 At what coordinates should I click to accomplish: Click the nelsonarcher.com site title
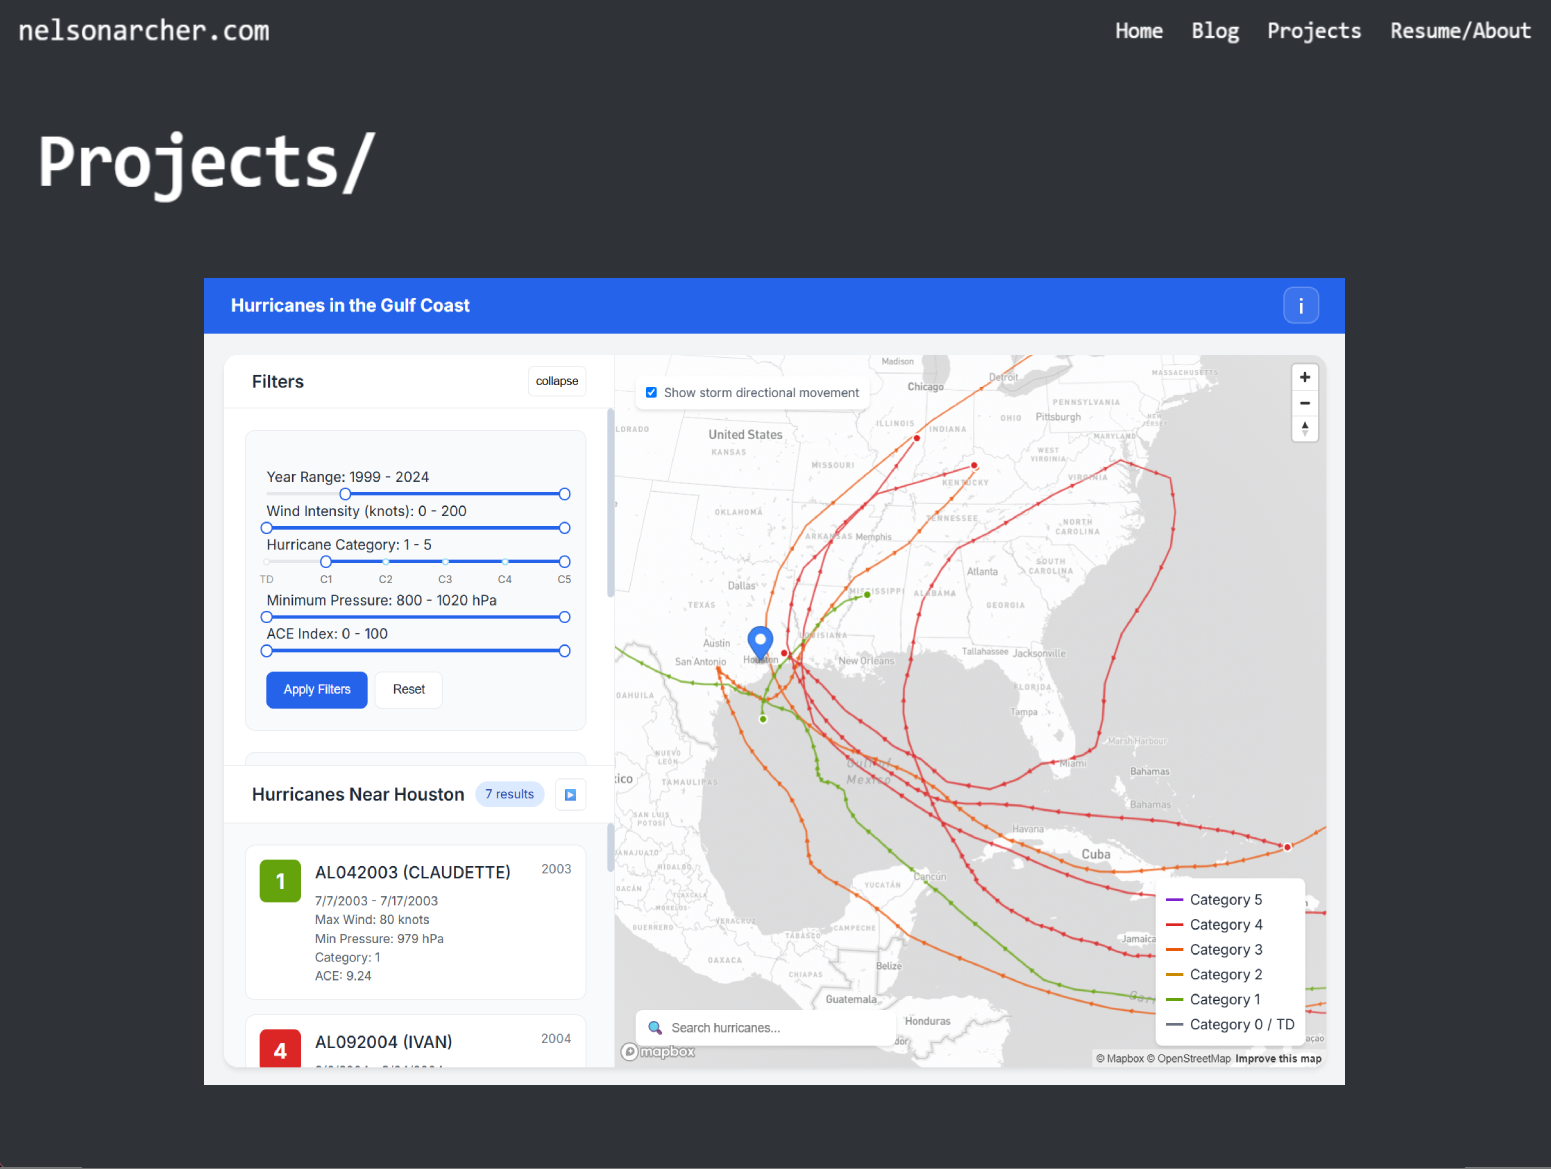pyautogui.click(x=144, y=31)
